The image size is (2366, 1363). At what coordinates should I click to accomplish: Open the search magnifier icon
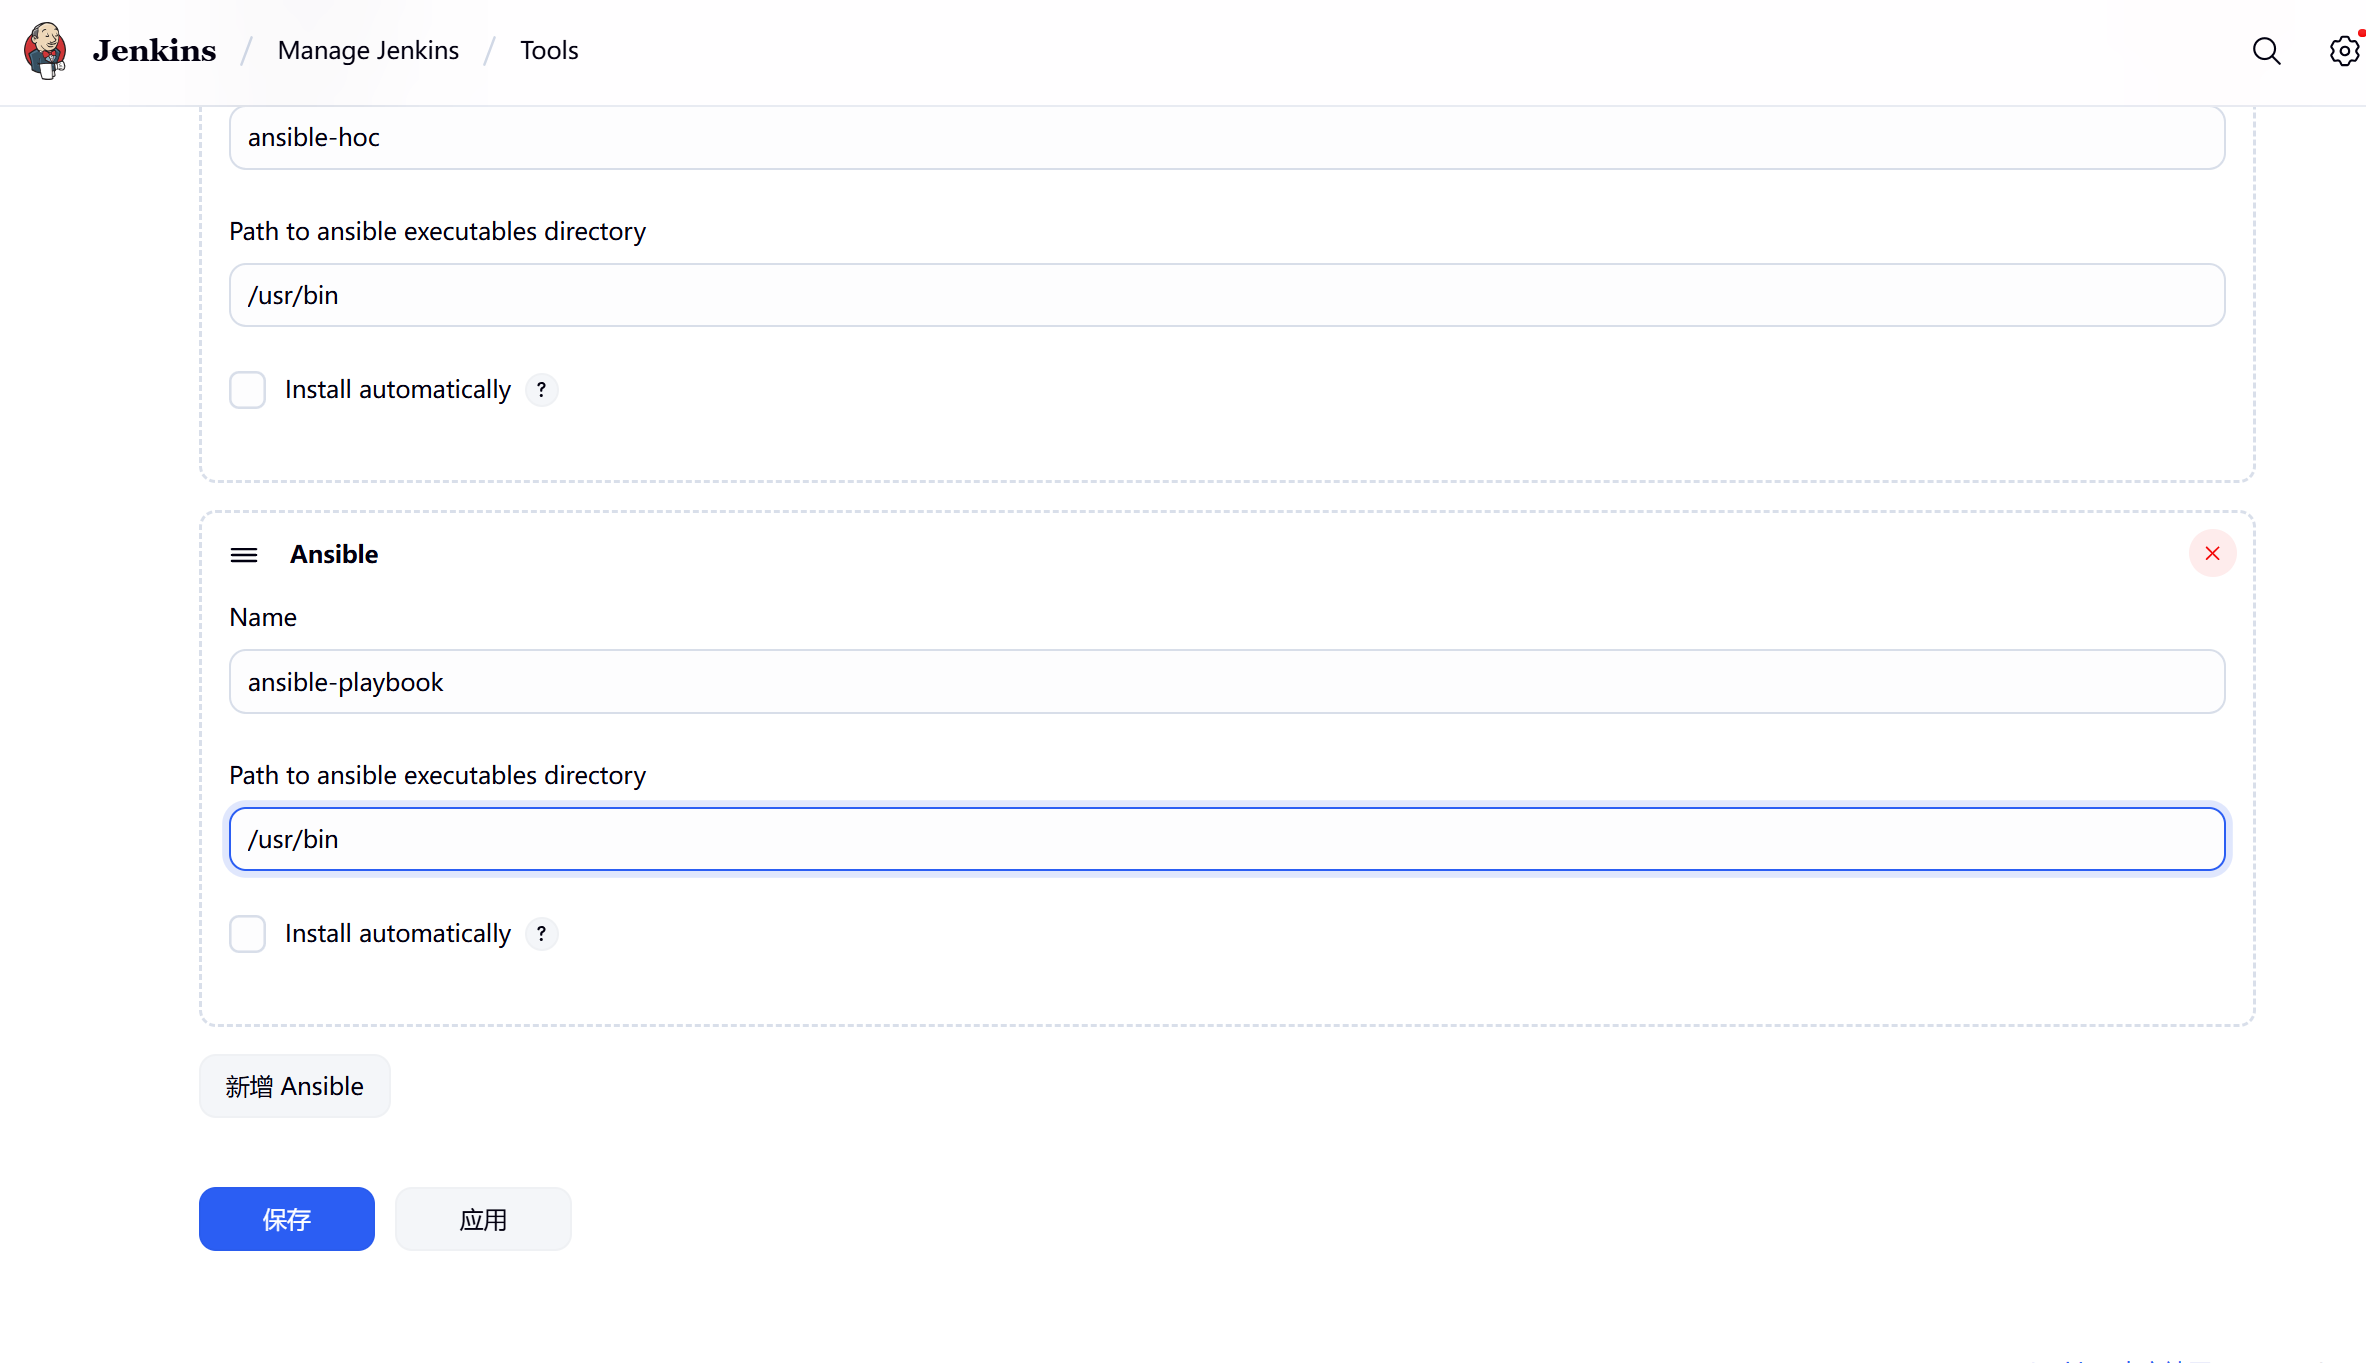(x=2266, y=51)
